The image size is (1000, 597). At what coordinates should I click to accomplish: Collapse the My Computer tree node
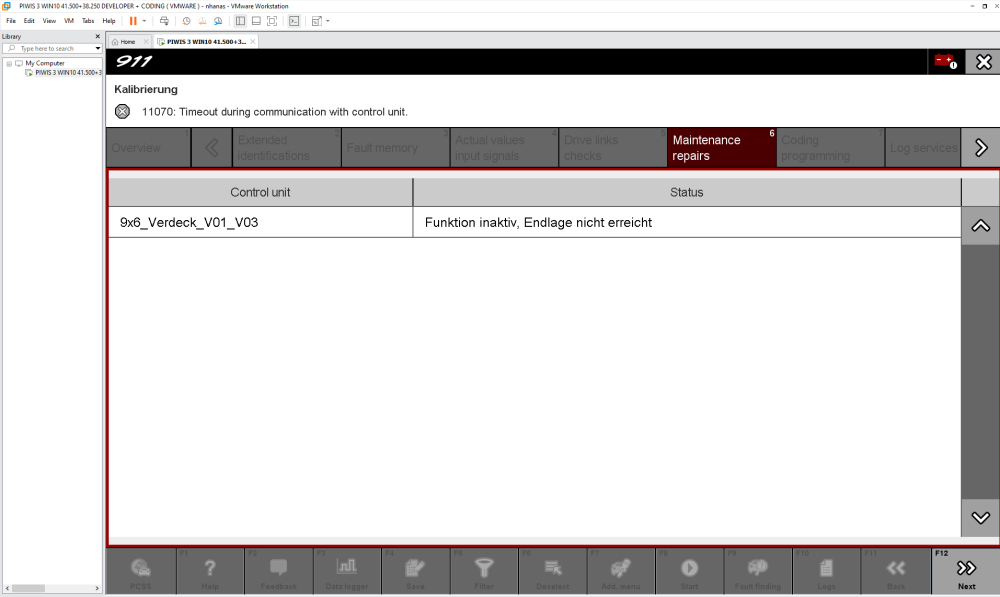click(x=9, y=63)
